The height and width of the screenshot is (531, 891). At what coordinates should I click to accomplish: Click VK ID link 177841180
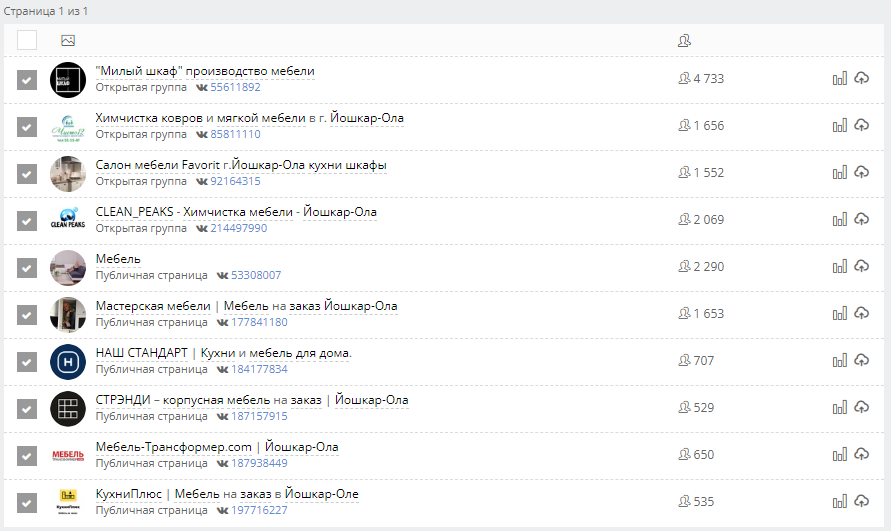pos(259,322)
